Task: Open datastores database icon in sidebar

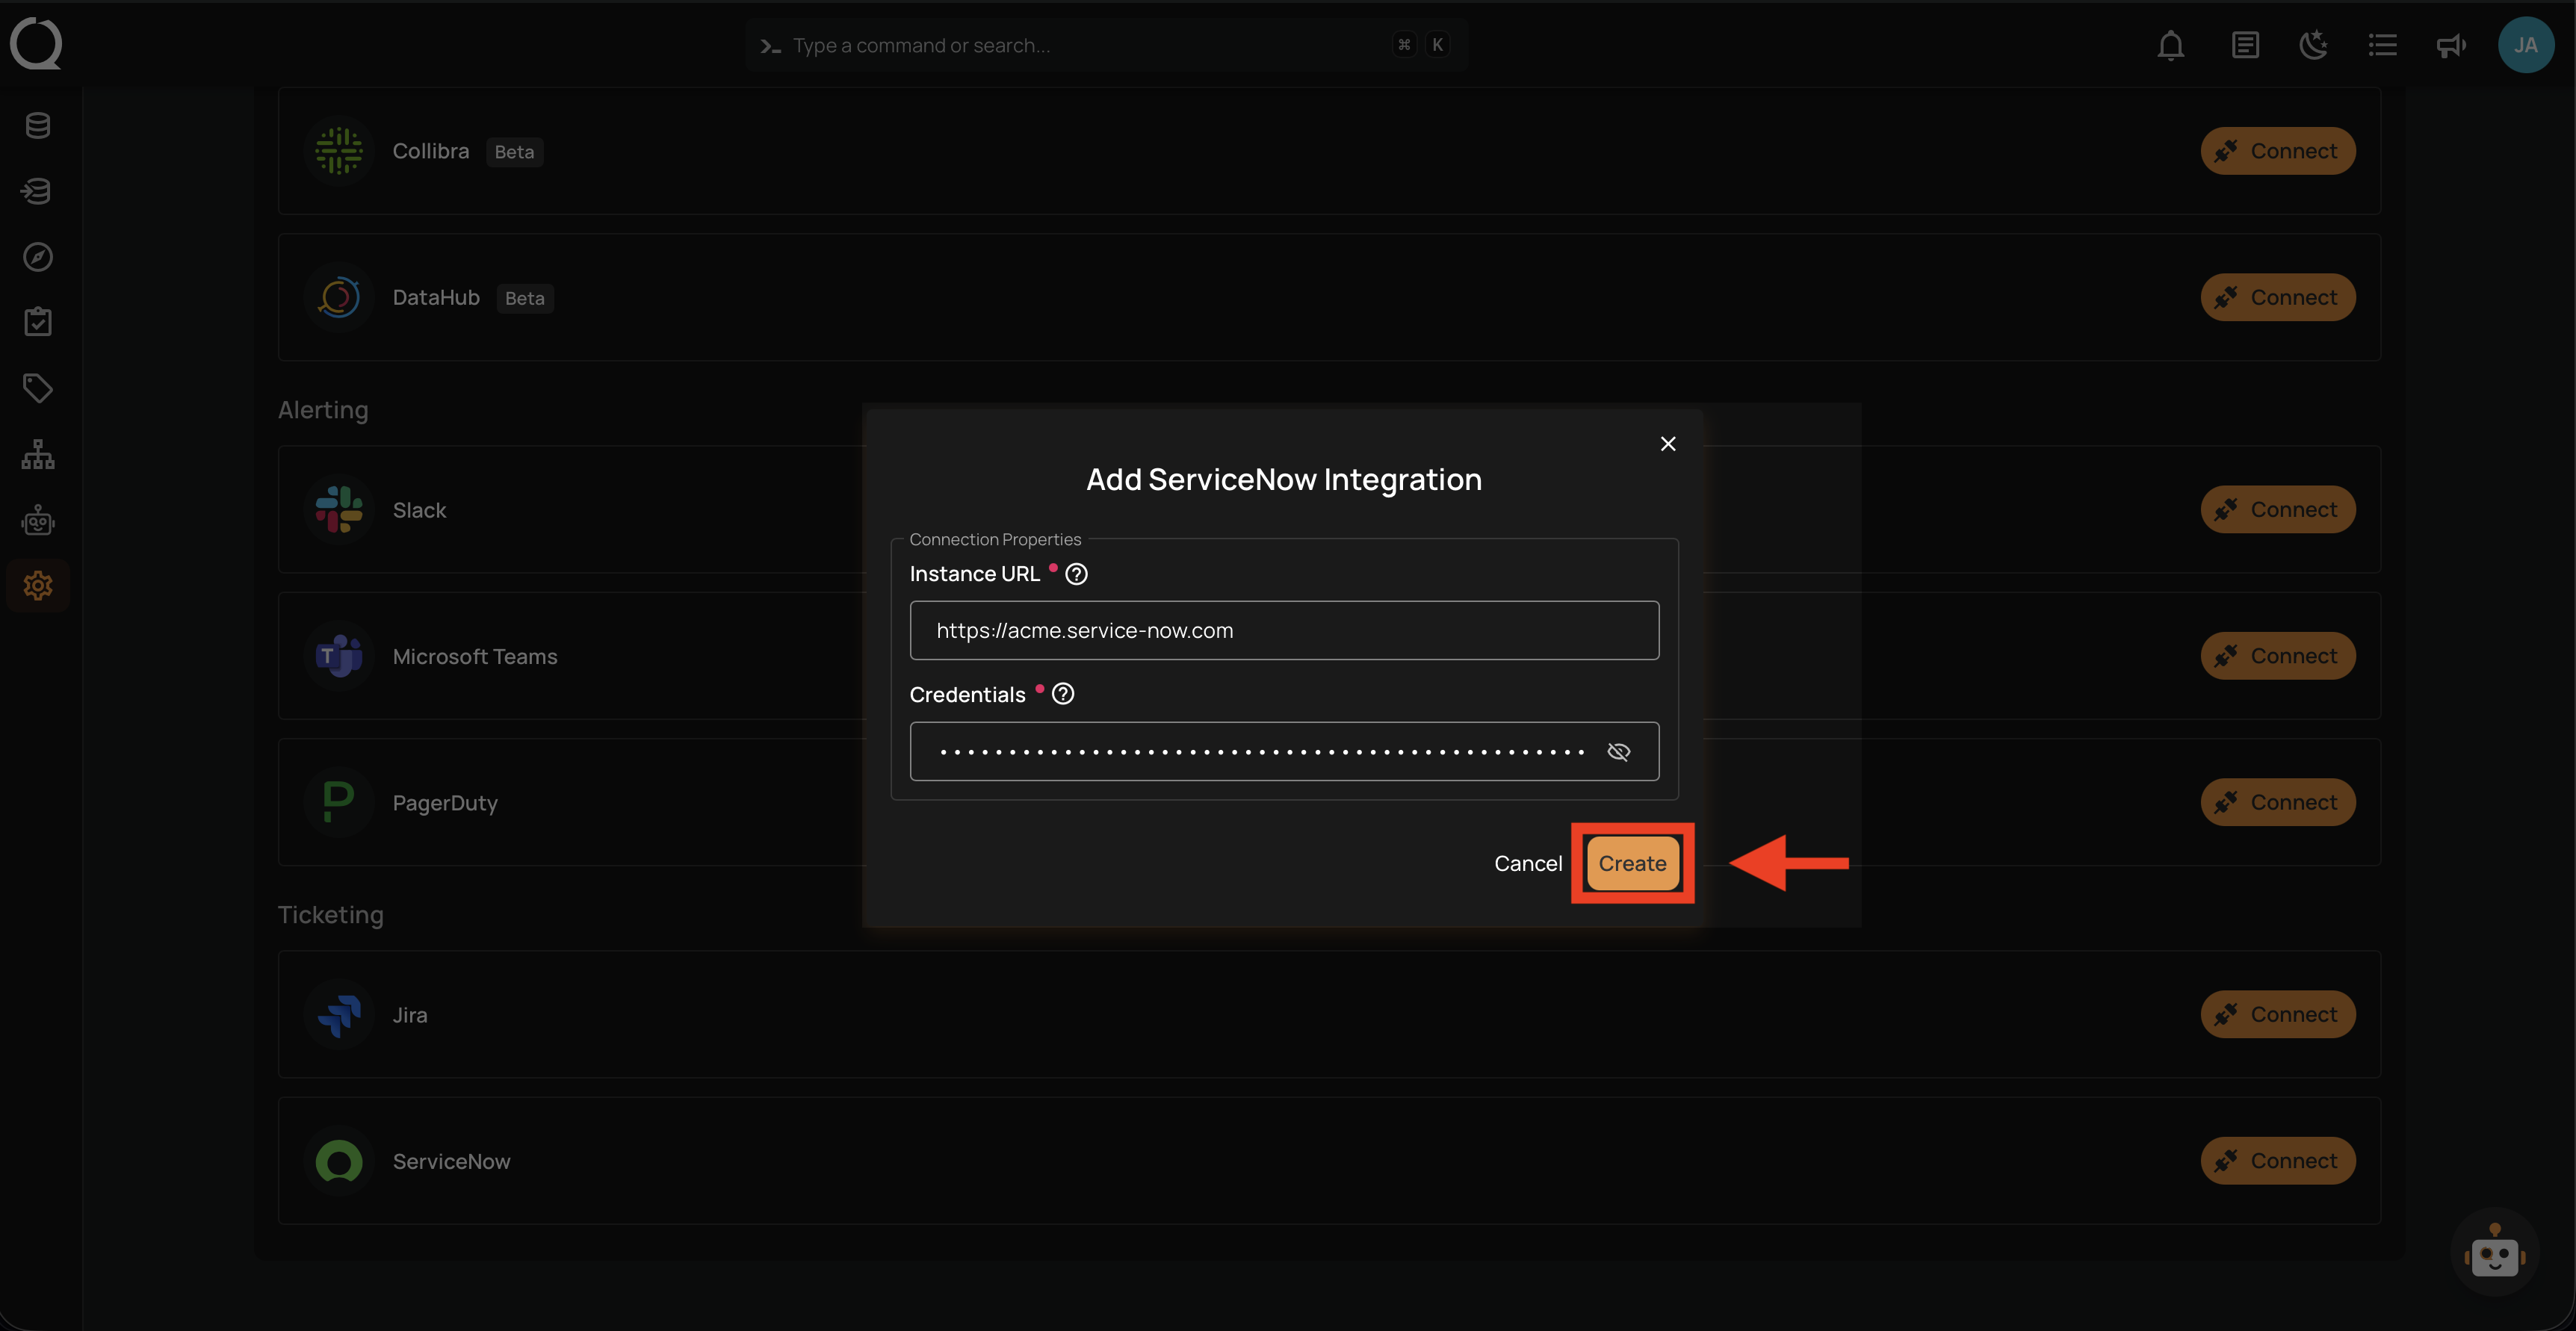Action: (38, 125)
